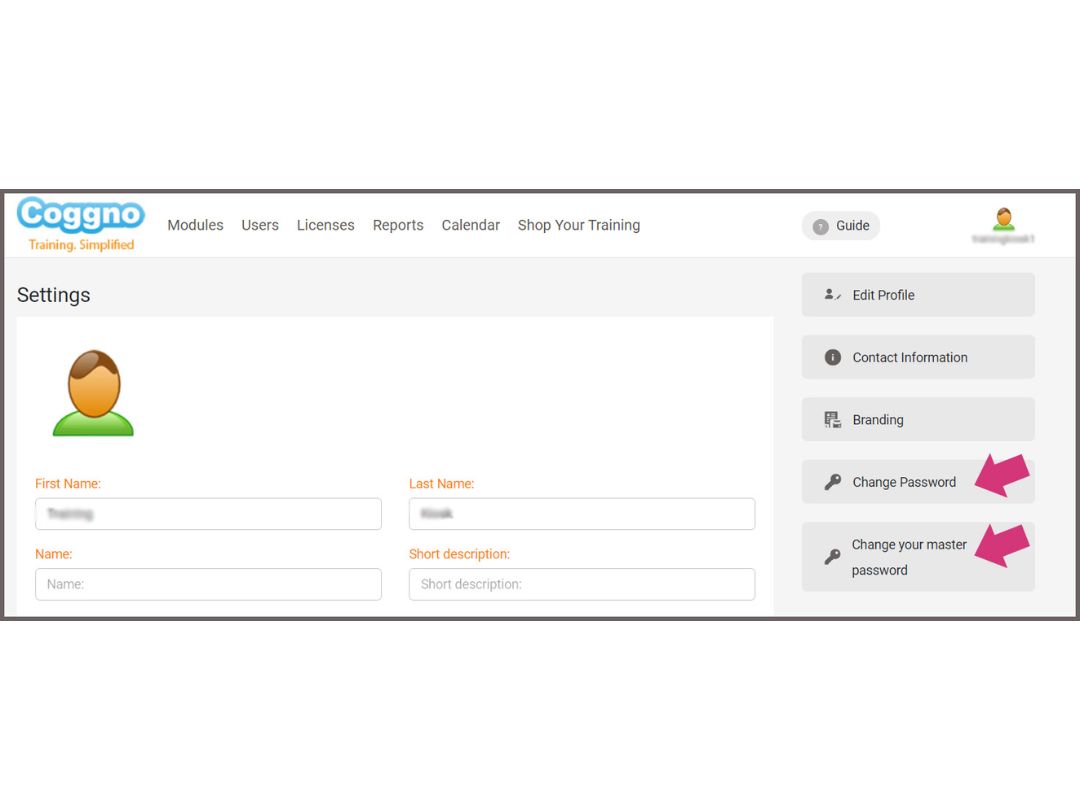Viewport: 1080px width, 810px height.
Task: Open the Users menu
Action: pyautogui.click(x=260, y=225)
